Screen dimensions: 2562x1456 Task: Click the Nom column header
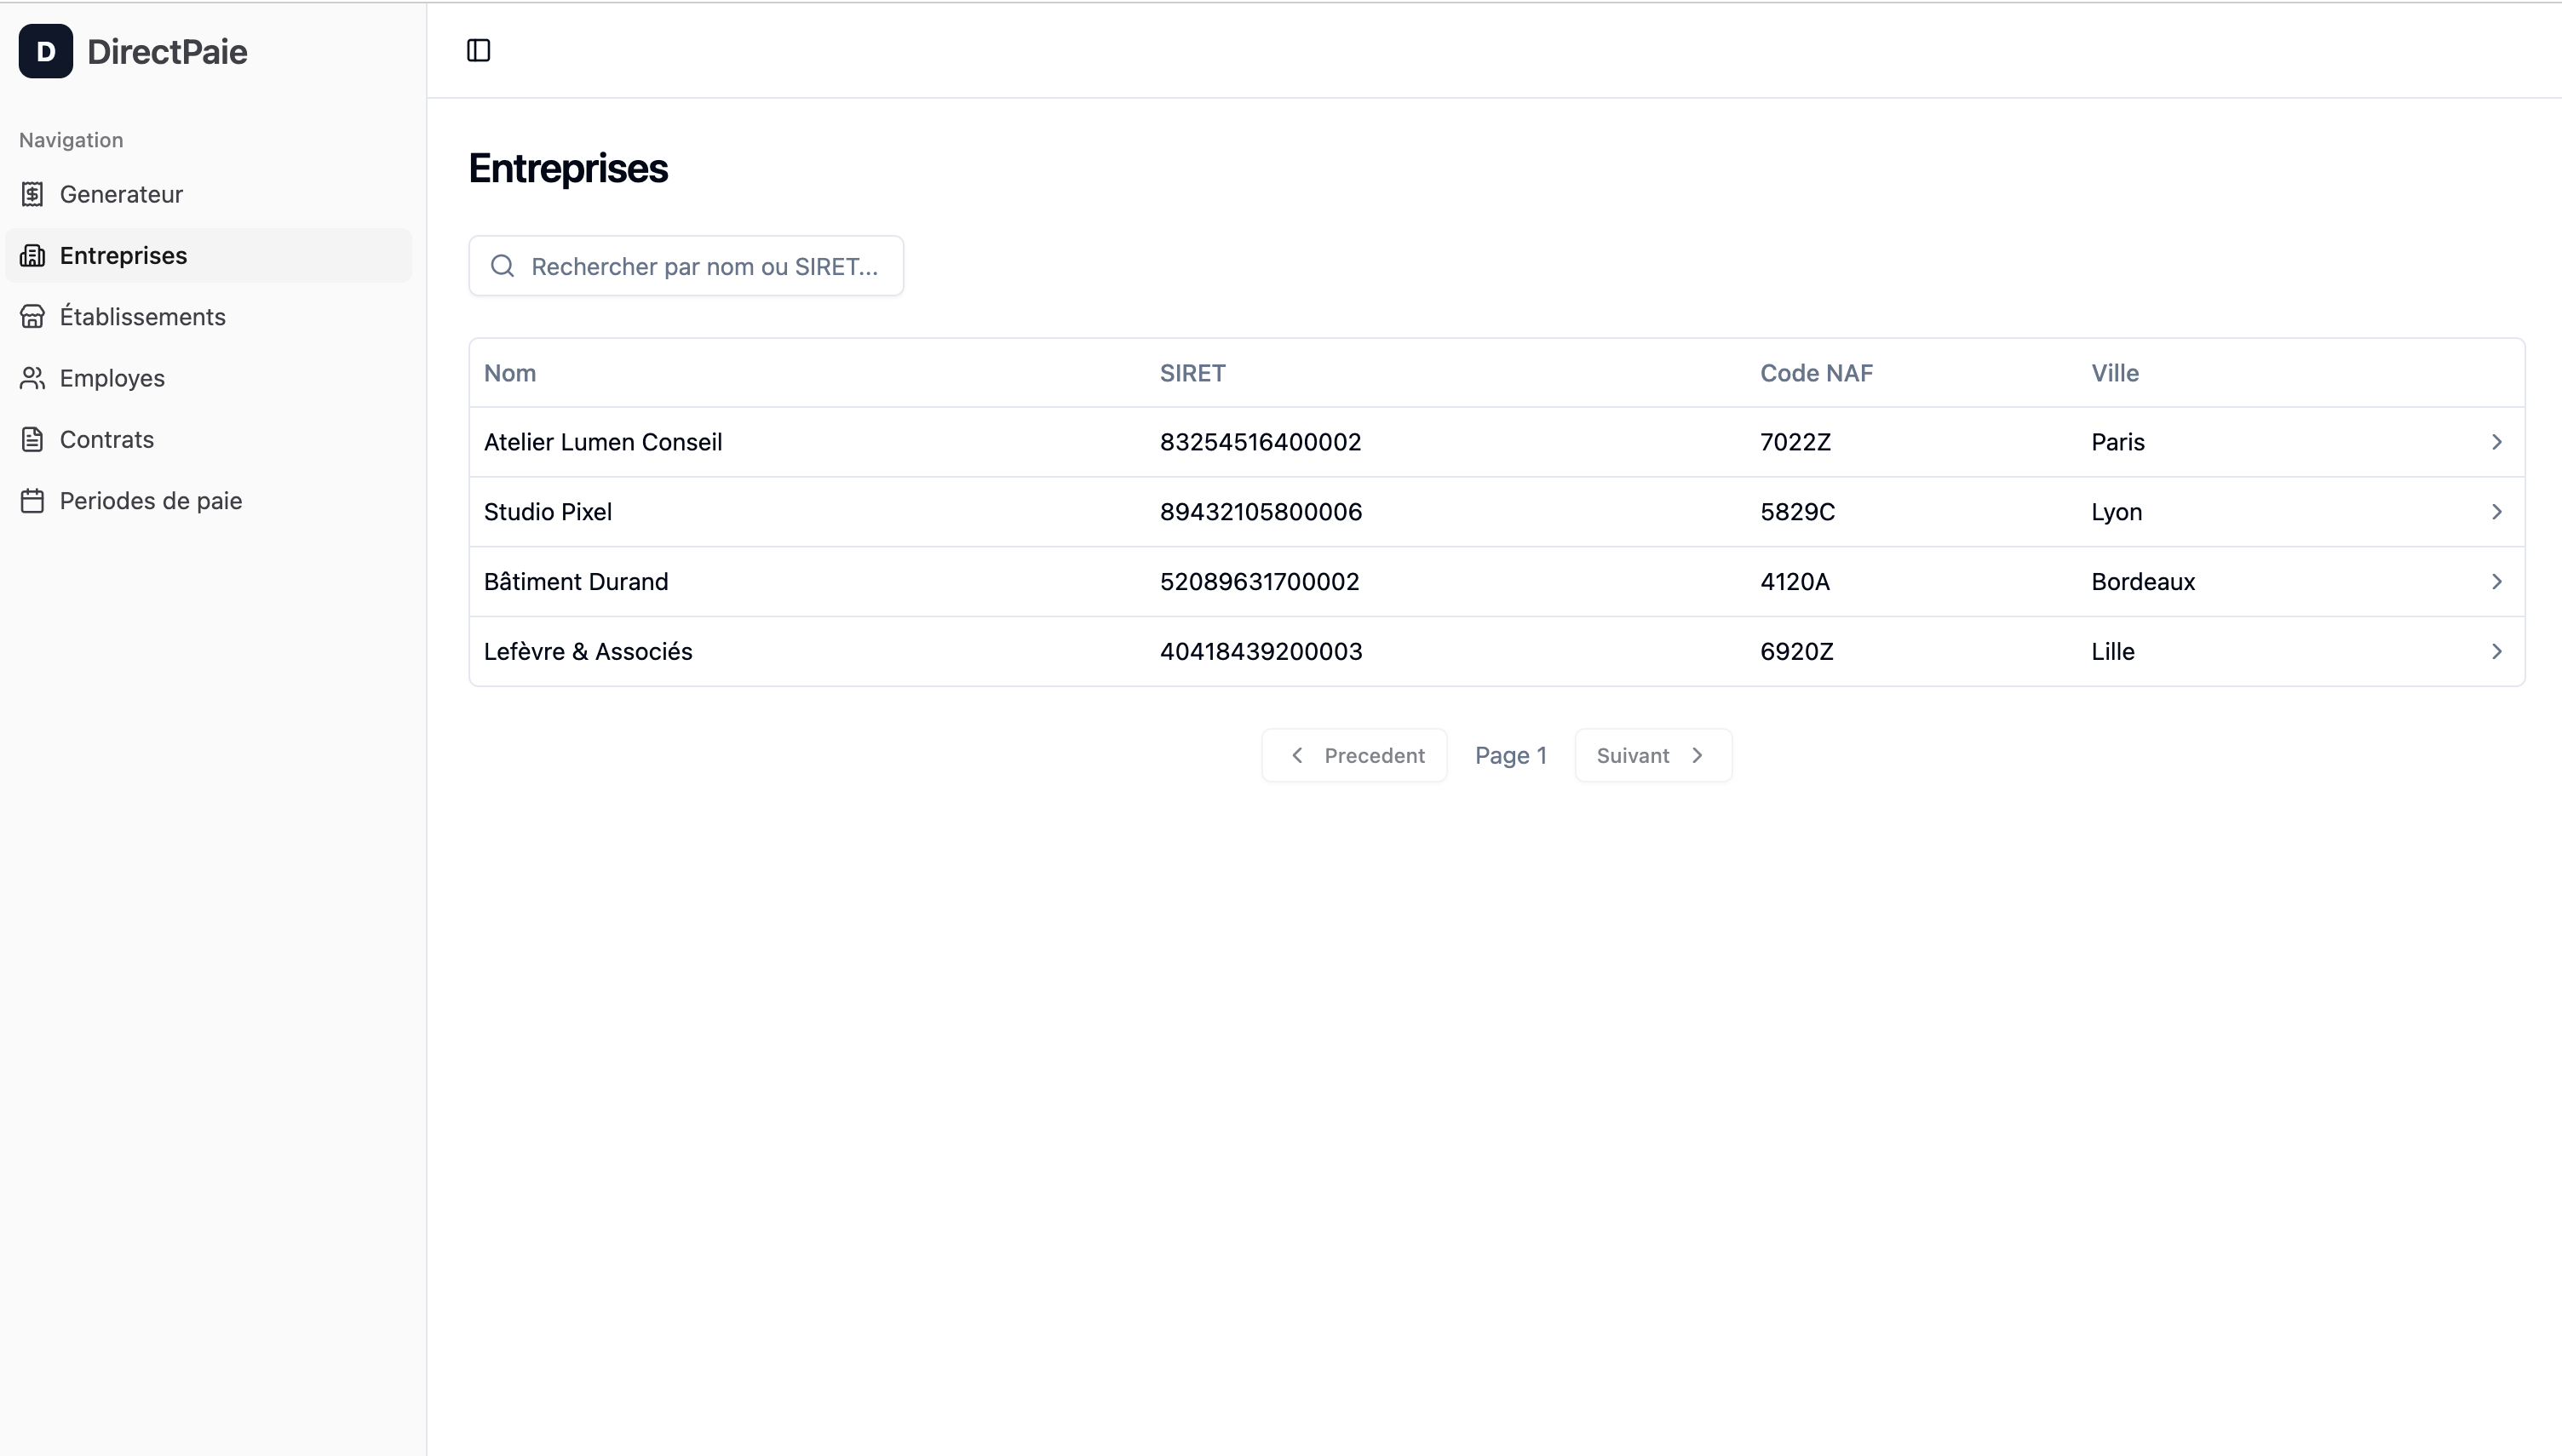point(510,373)
